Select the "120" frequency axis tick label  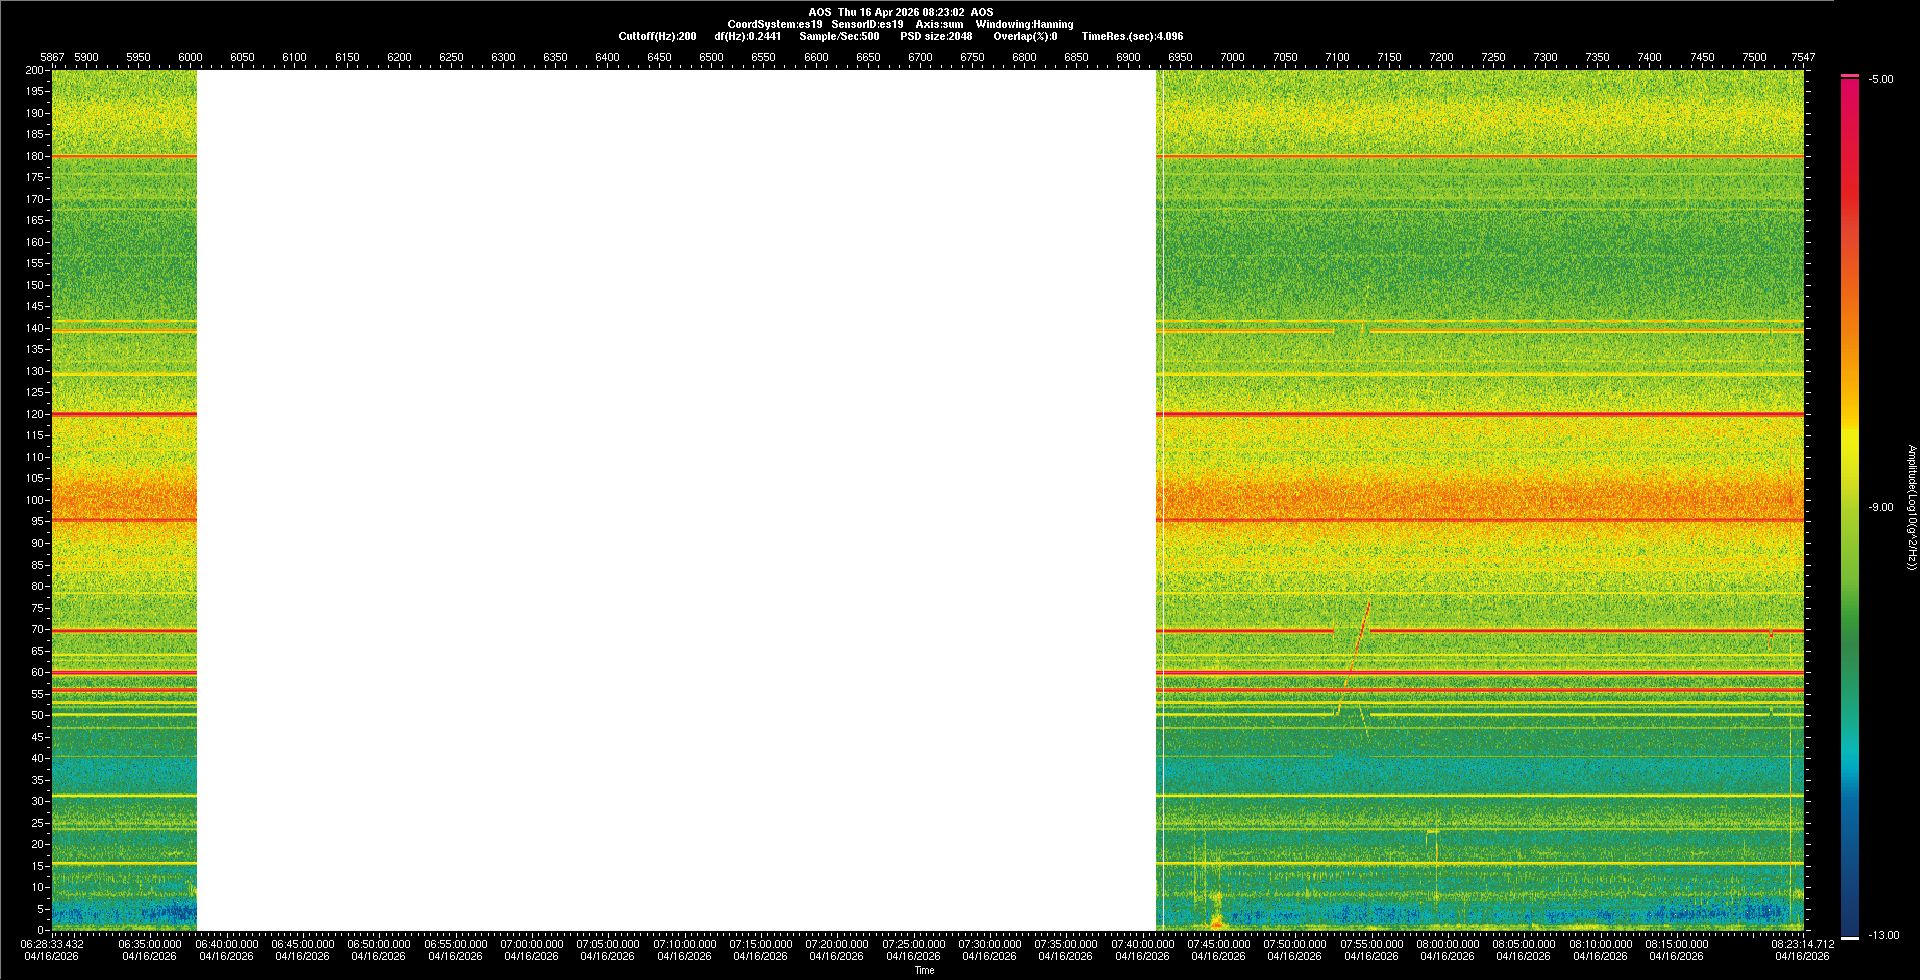[x=35, y=414]
